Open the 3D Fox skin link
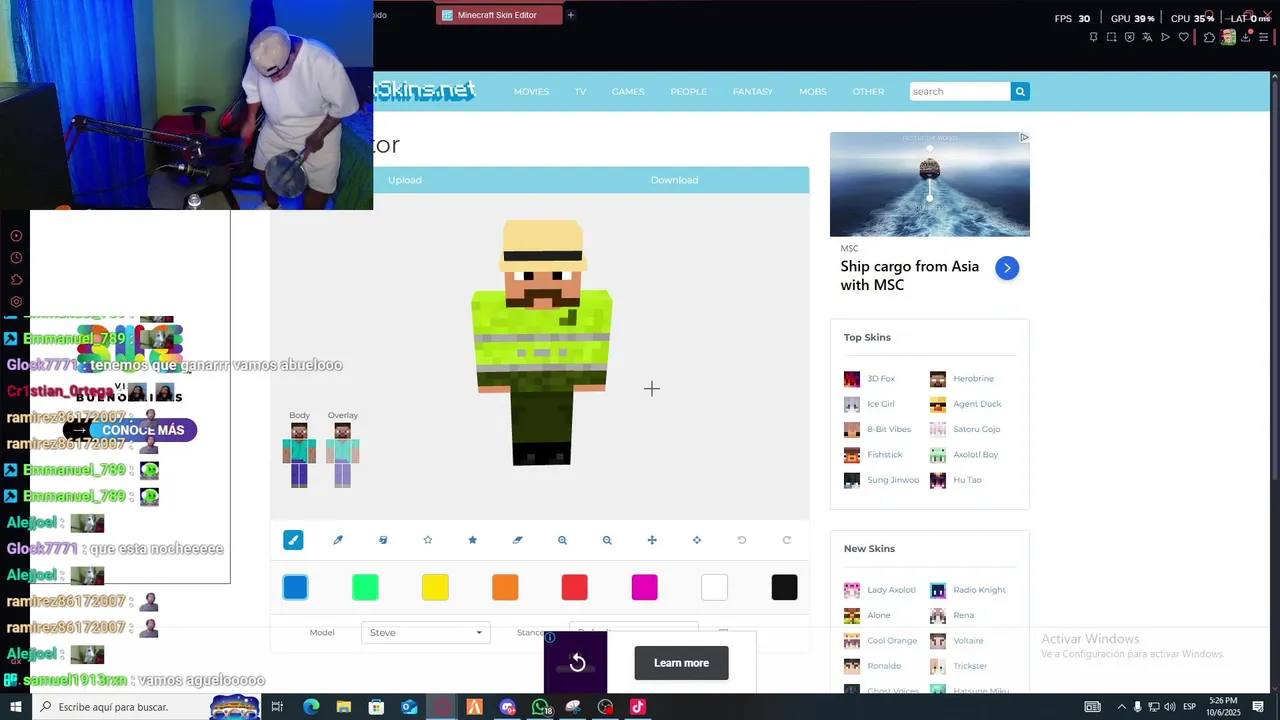 881,379
